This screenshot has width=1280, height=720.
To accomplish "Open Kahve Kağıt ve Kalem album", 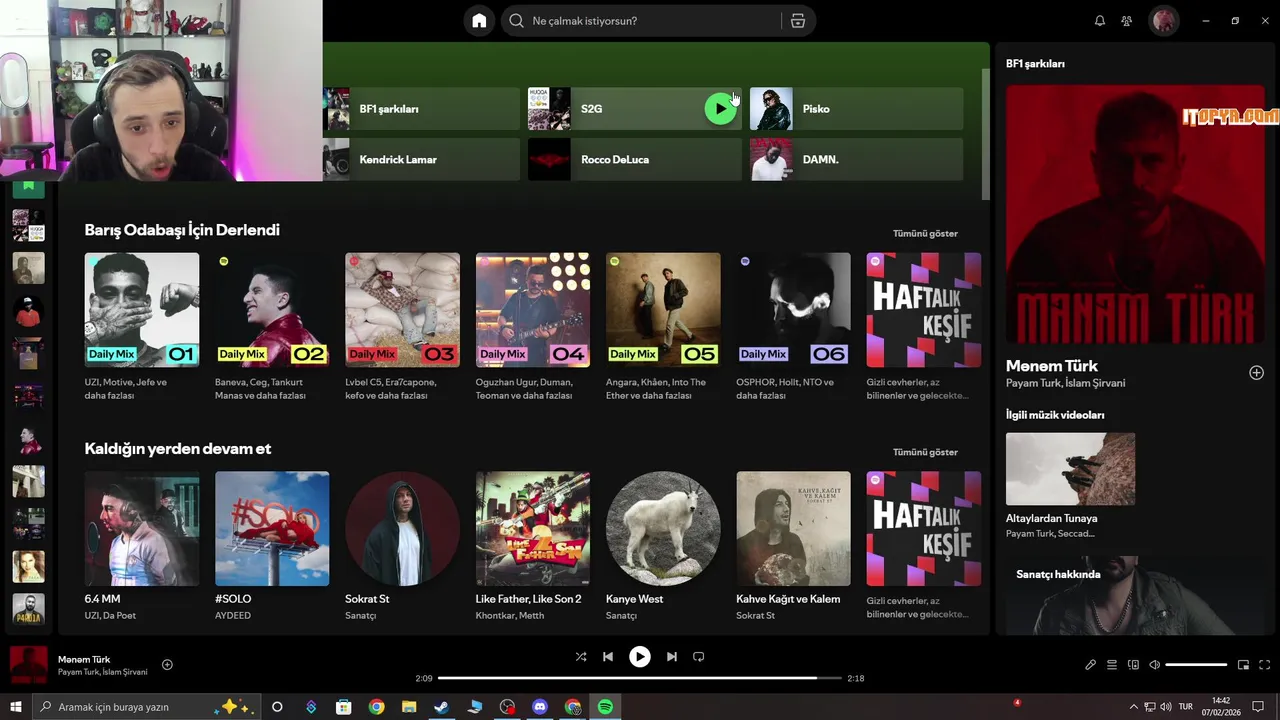I will (x=793, y=529).
